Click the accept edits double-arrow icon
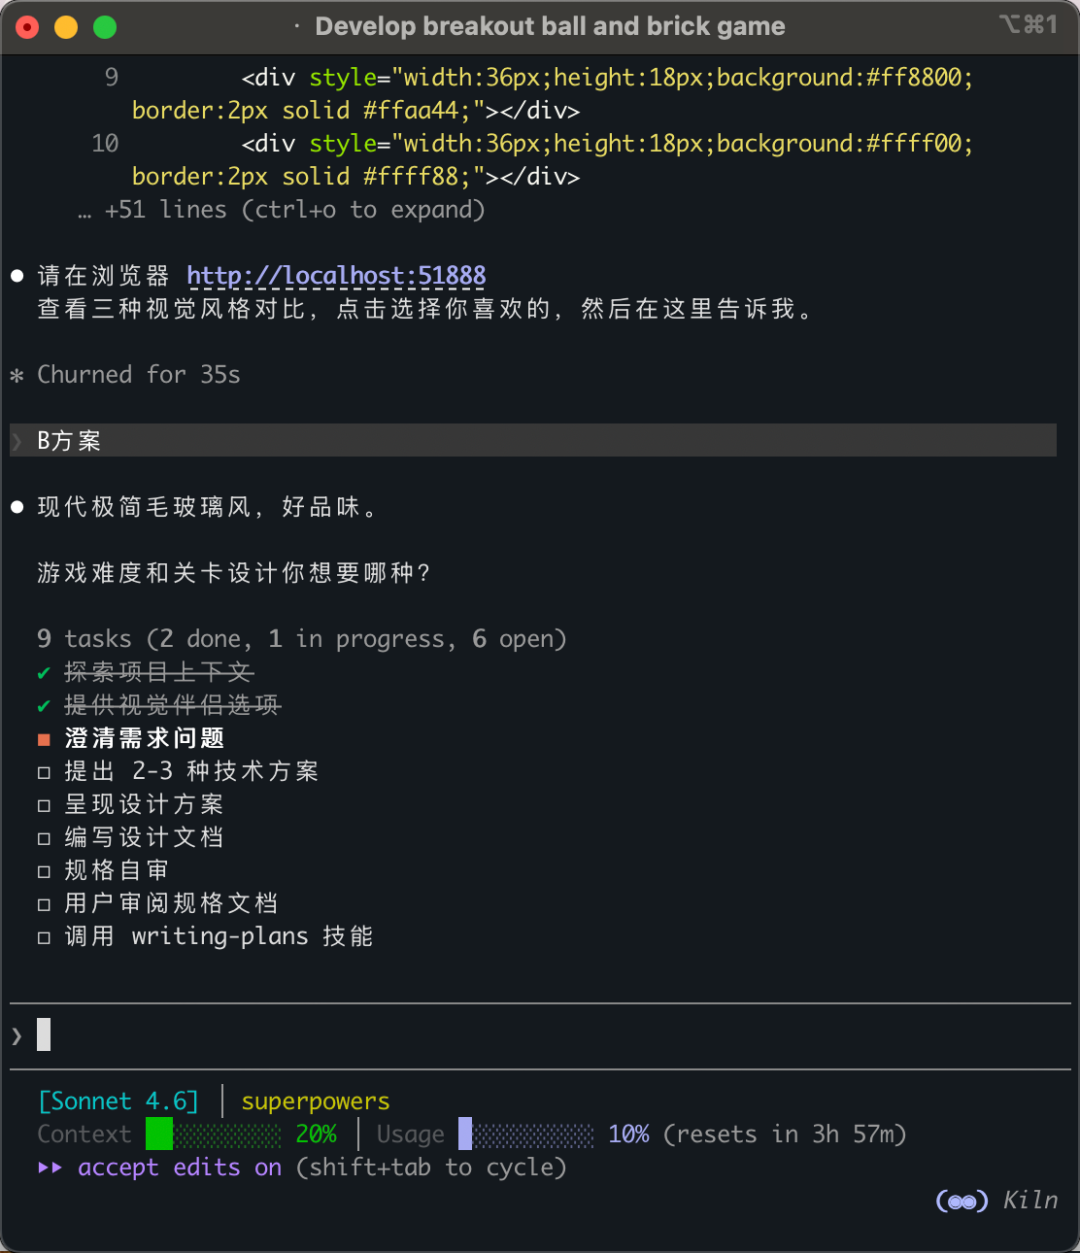This screenshot has height=1253, width=1080. [50, 1168]
